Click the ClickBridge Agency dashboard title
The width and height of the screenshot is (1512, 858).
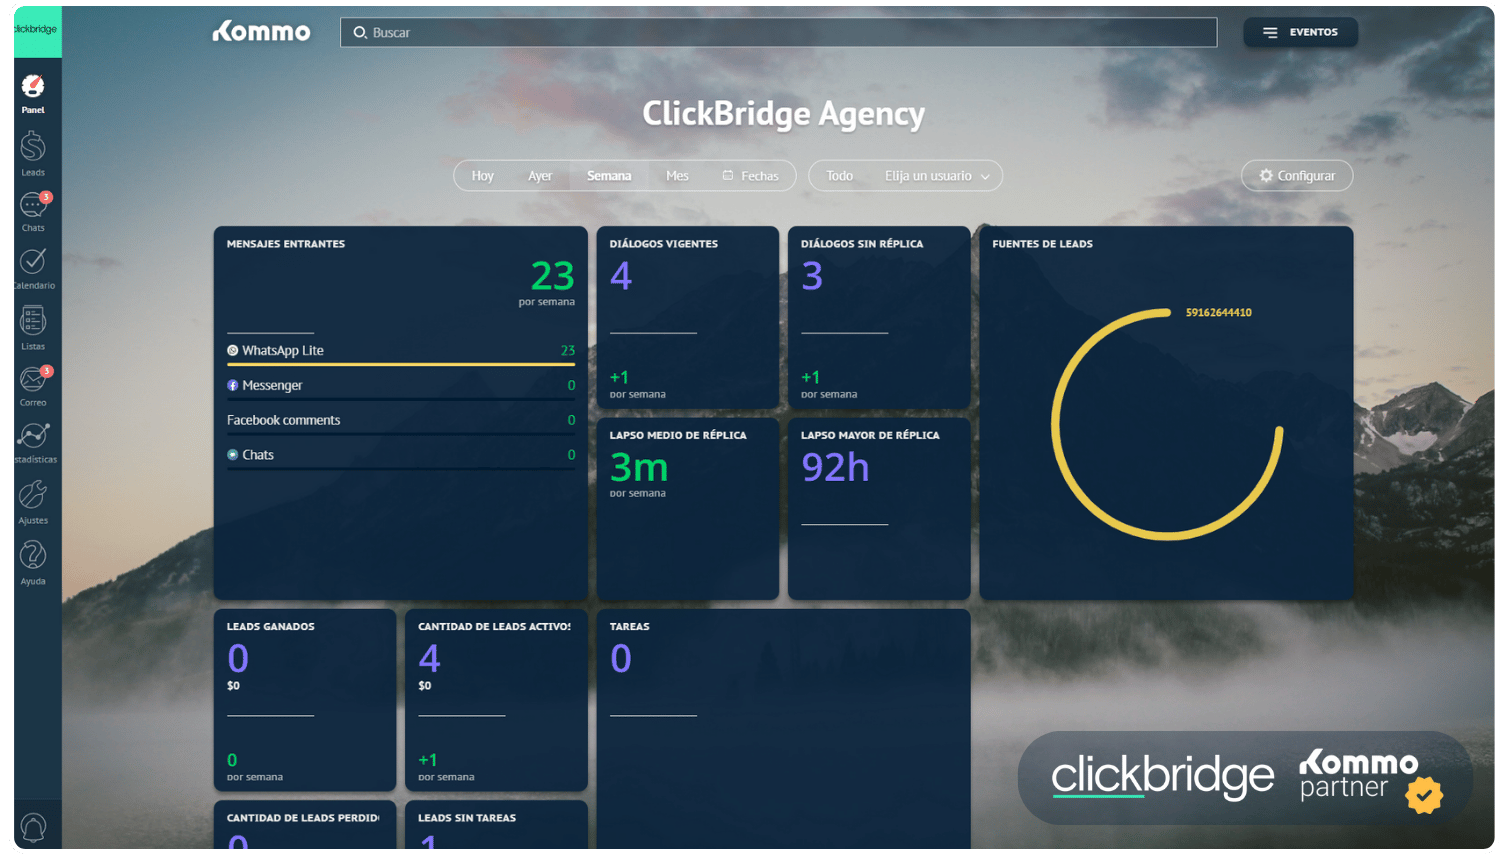click(783, 114)
